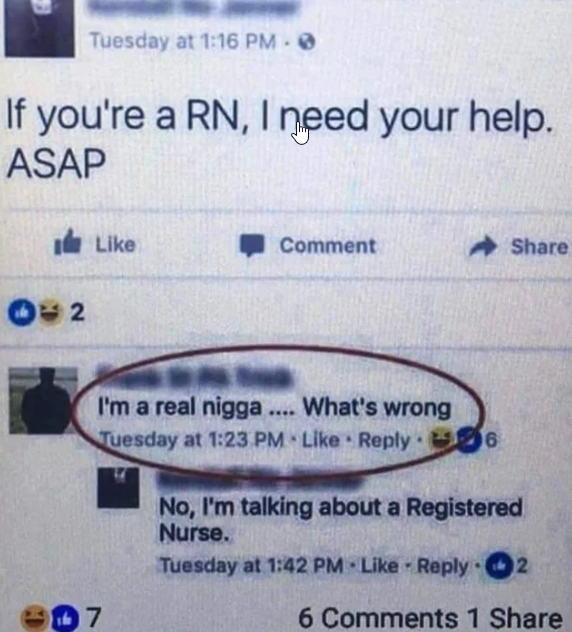Click the first commenter's profile picture
Screen dimensions: 572x632
pyautogui.click(x=43, y=400)
